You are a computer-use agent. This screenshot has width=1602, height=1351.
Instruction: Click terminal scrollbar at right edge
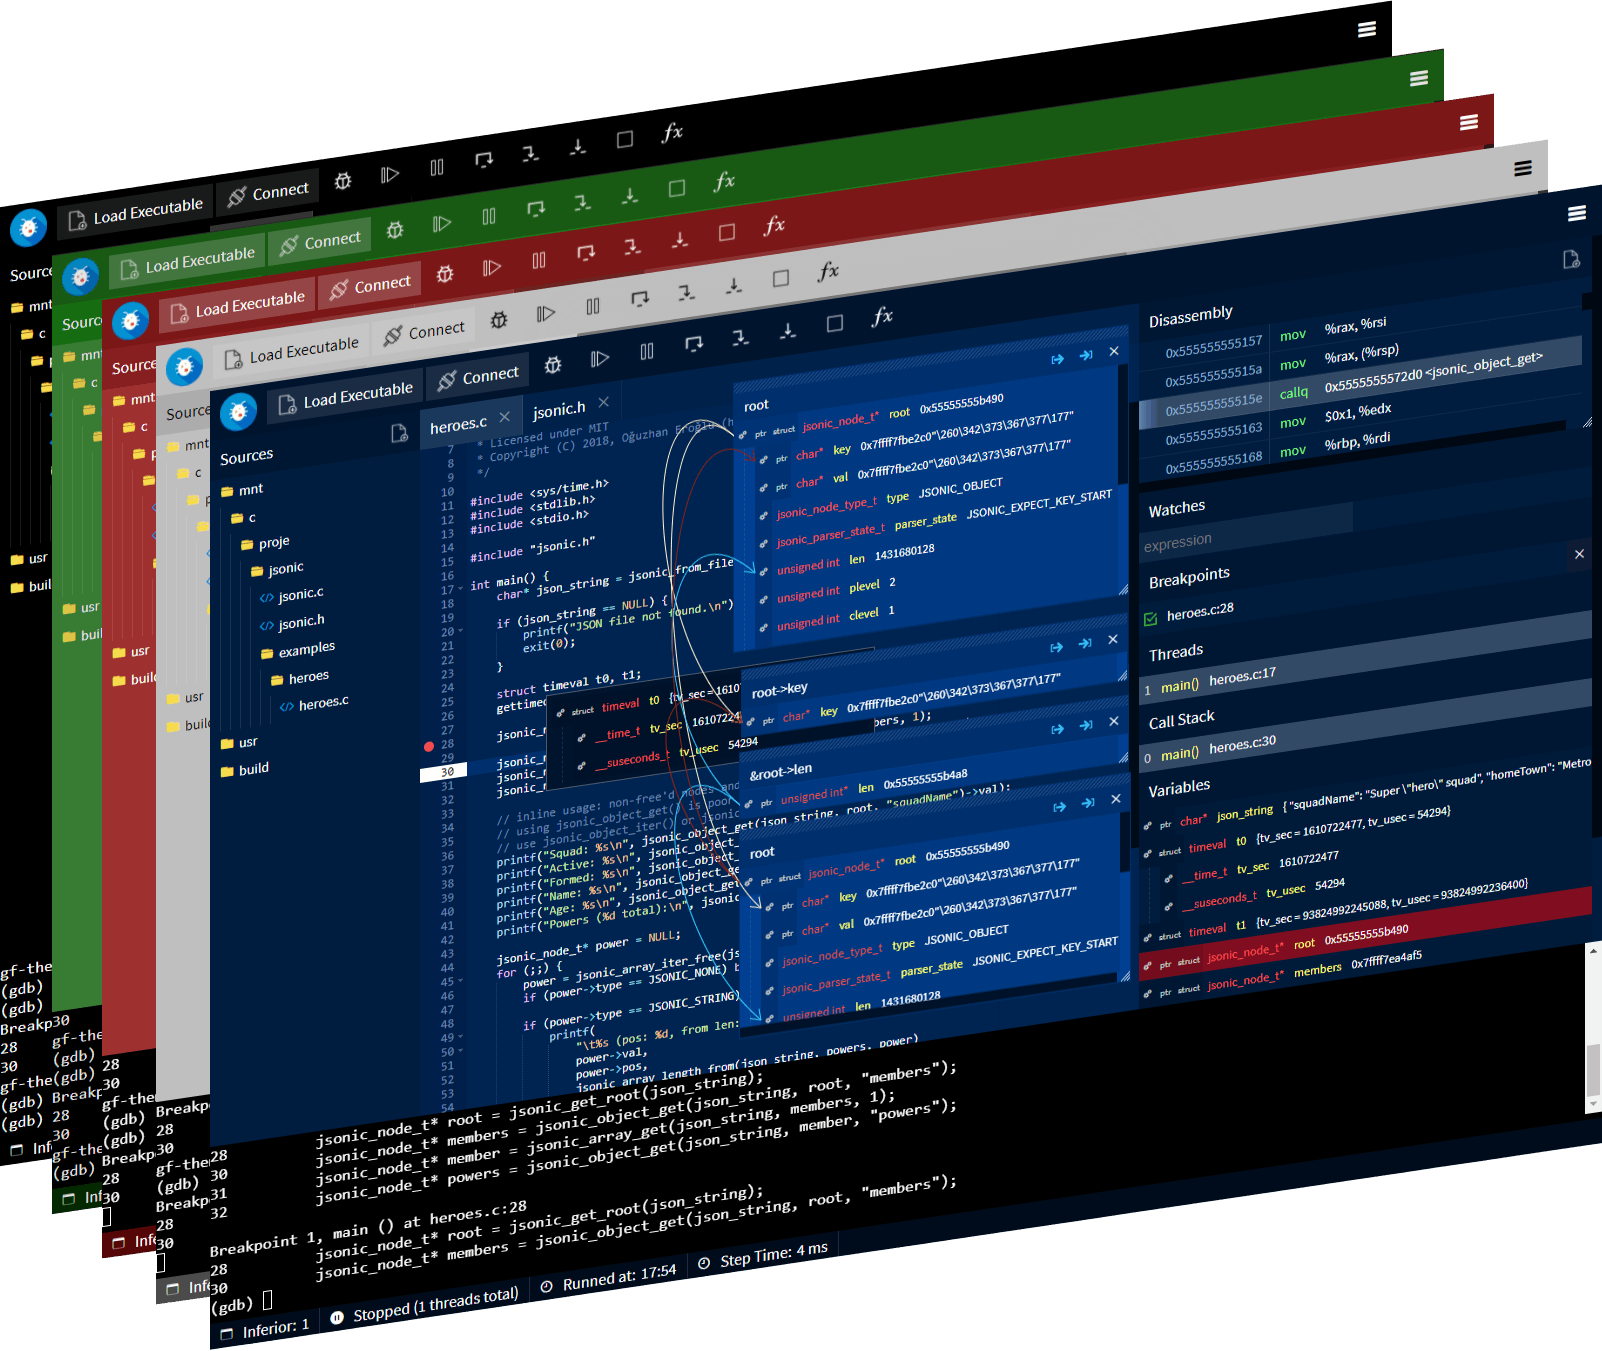[1593, 1030]
